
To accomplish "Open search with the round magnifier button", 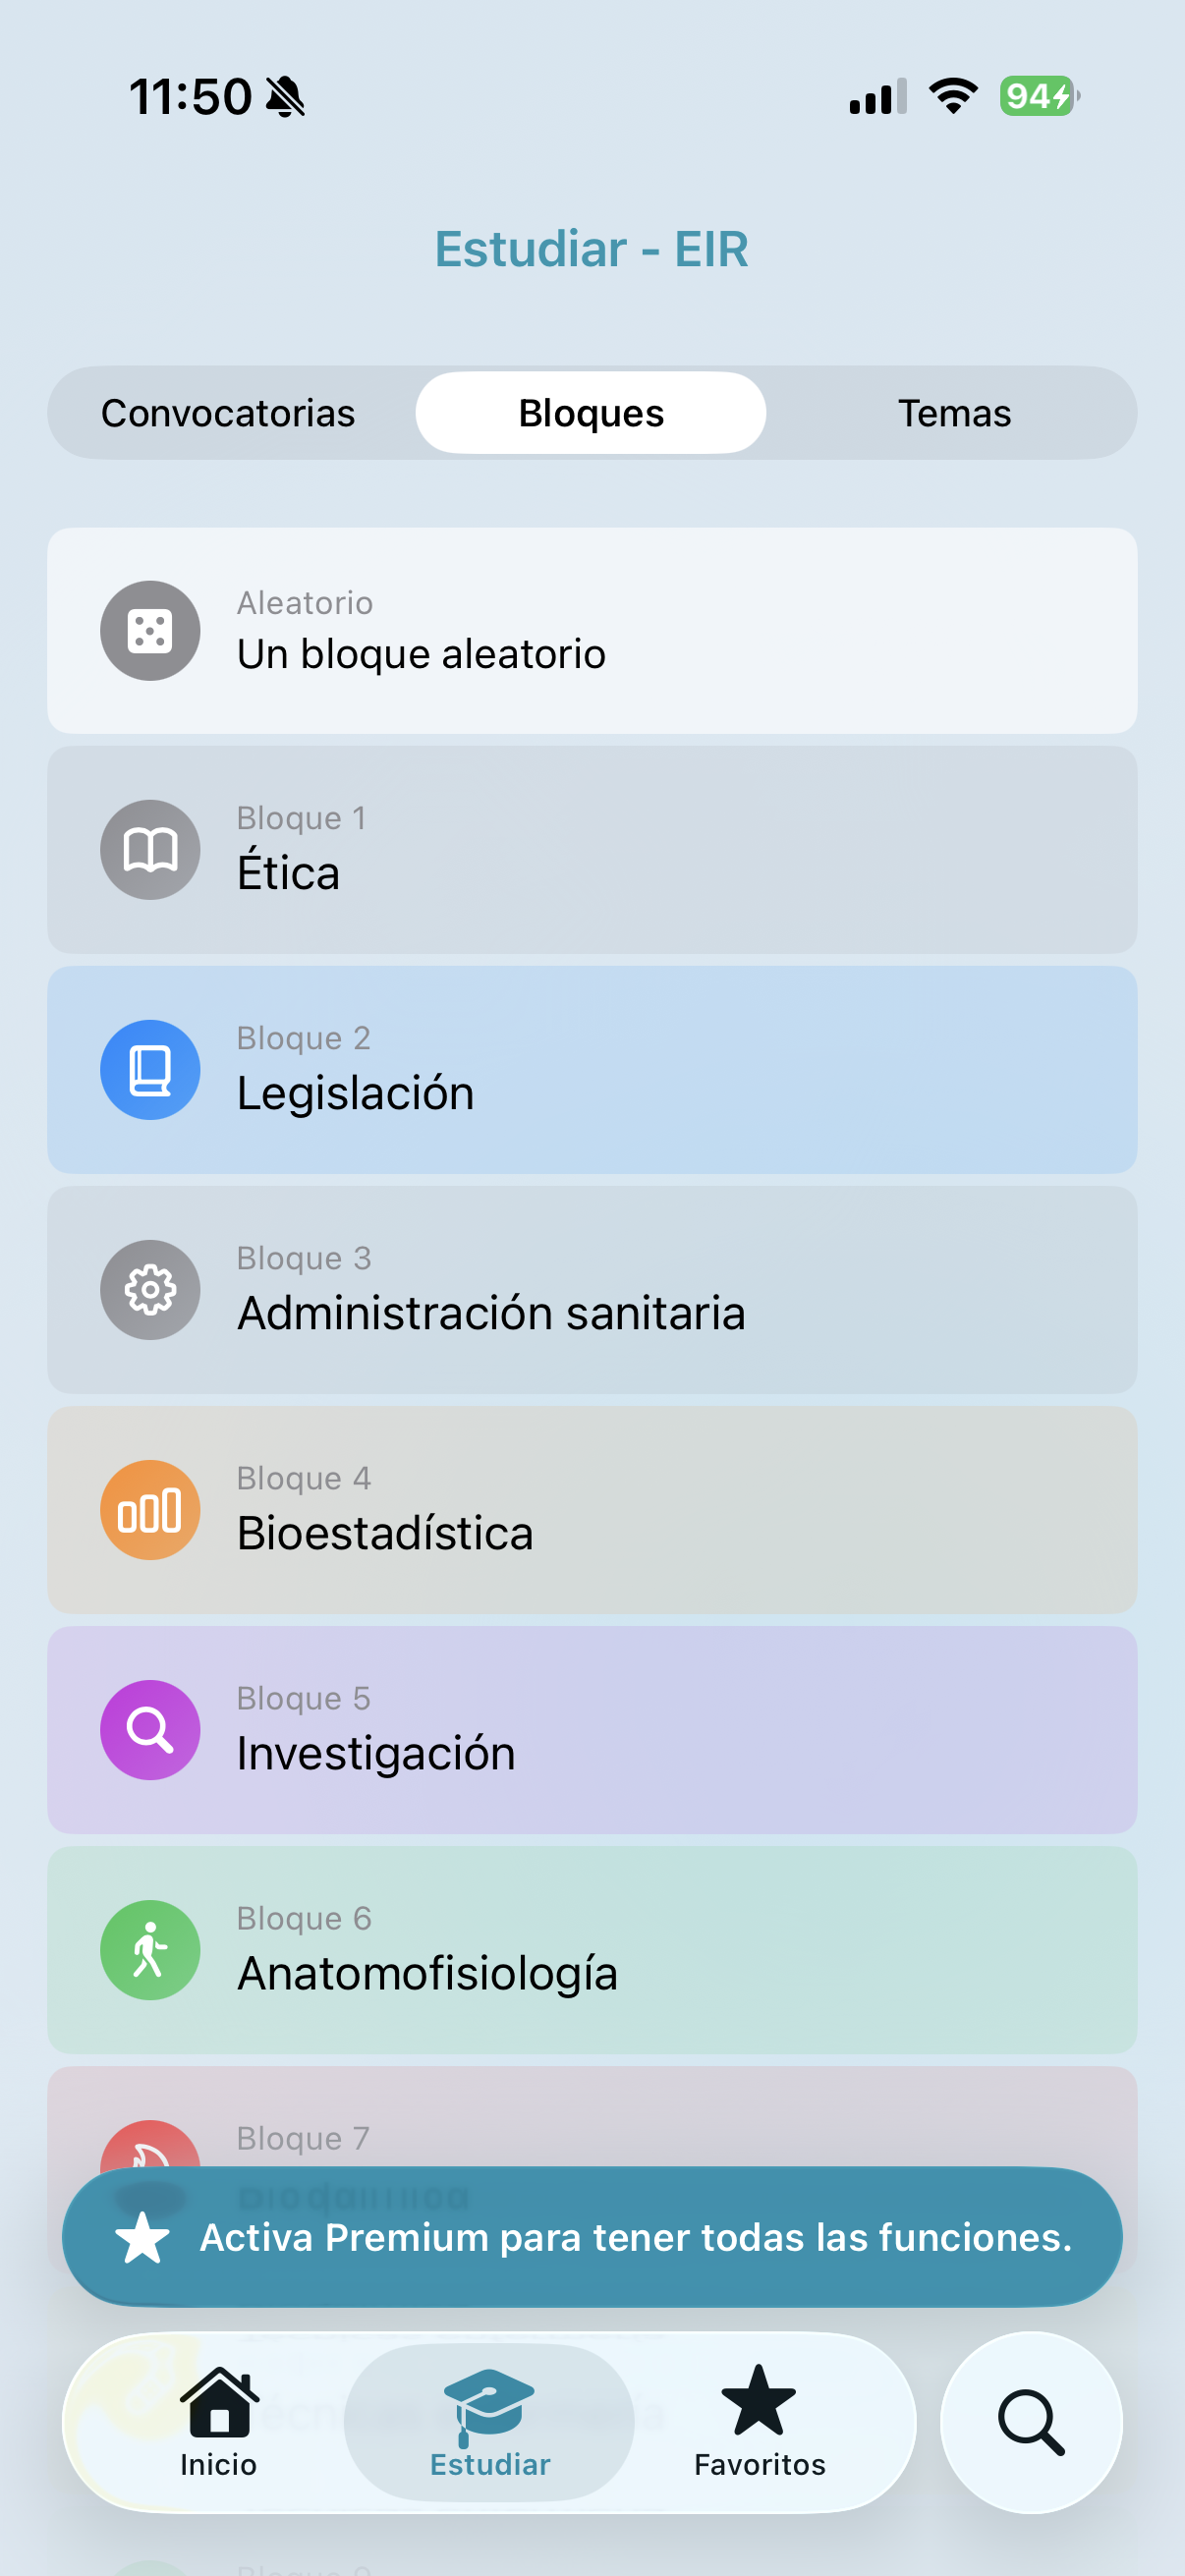I will 1031,2422.
